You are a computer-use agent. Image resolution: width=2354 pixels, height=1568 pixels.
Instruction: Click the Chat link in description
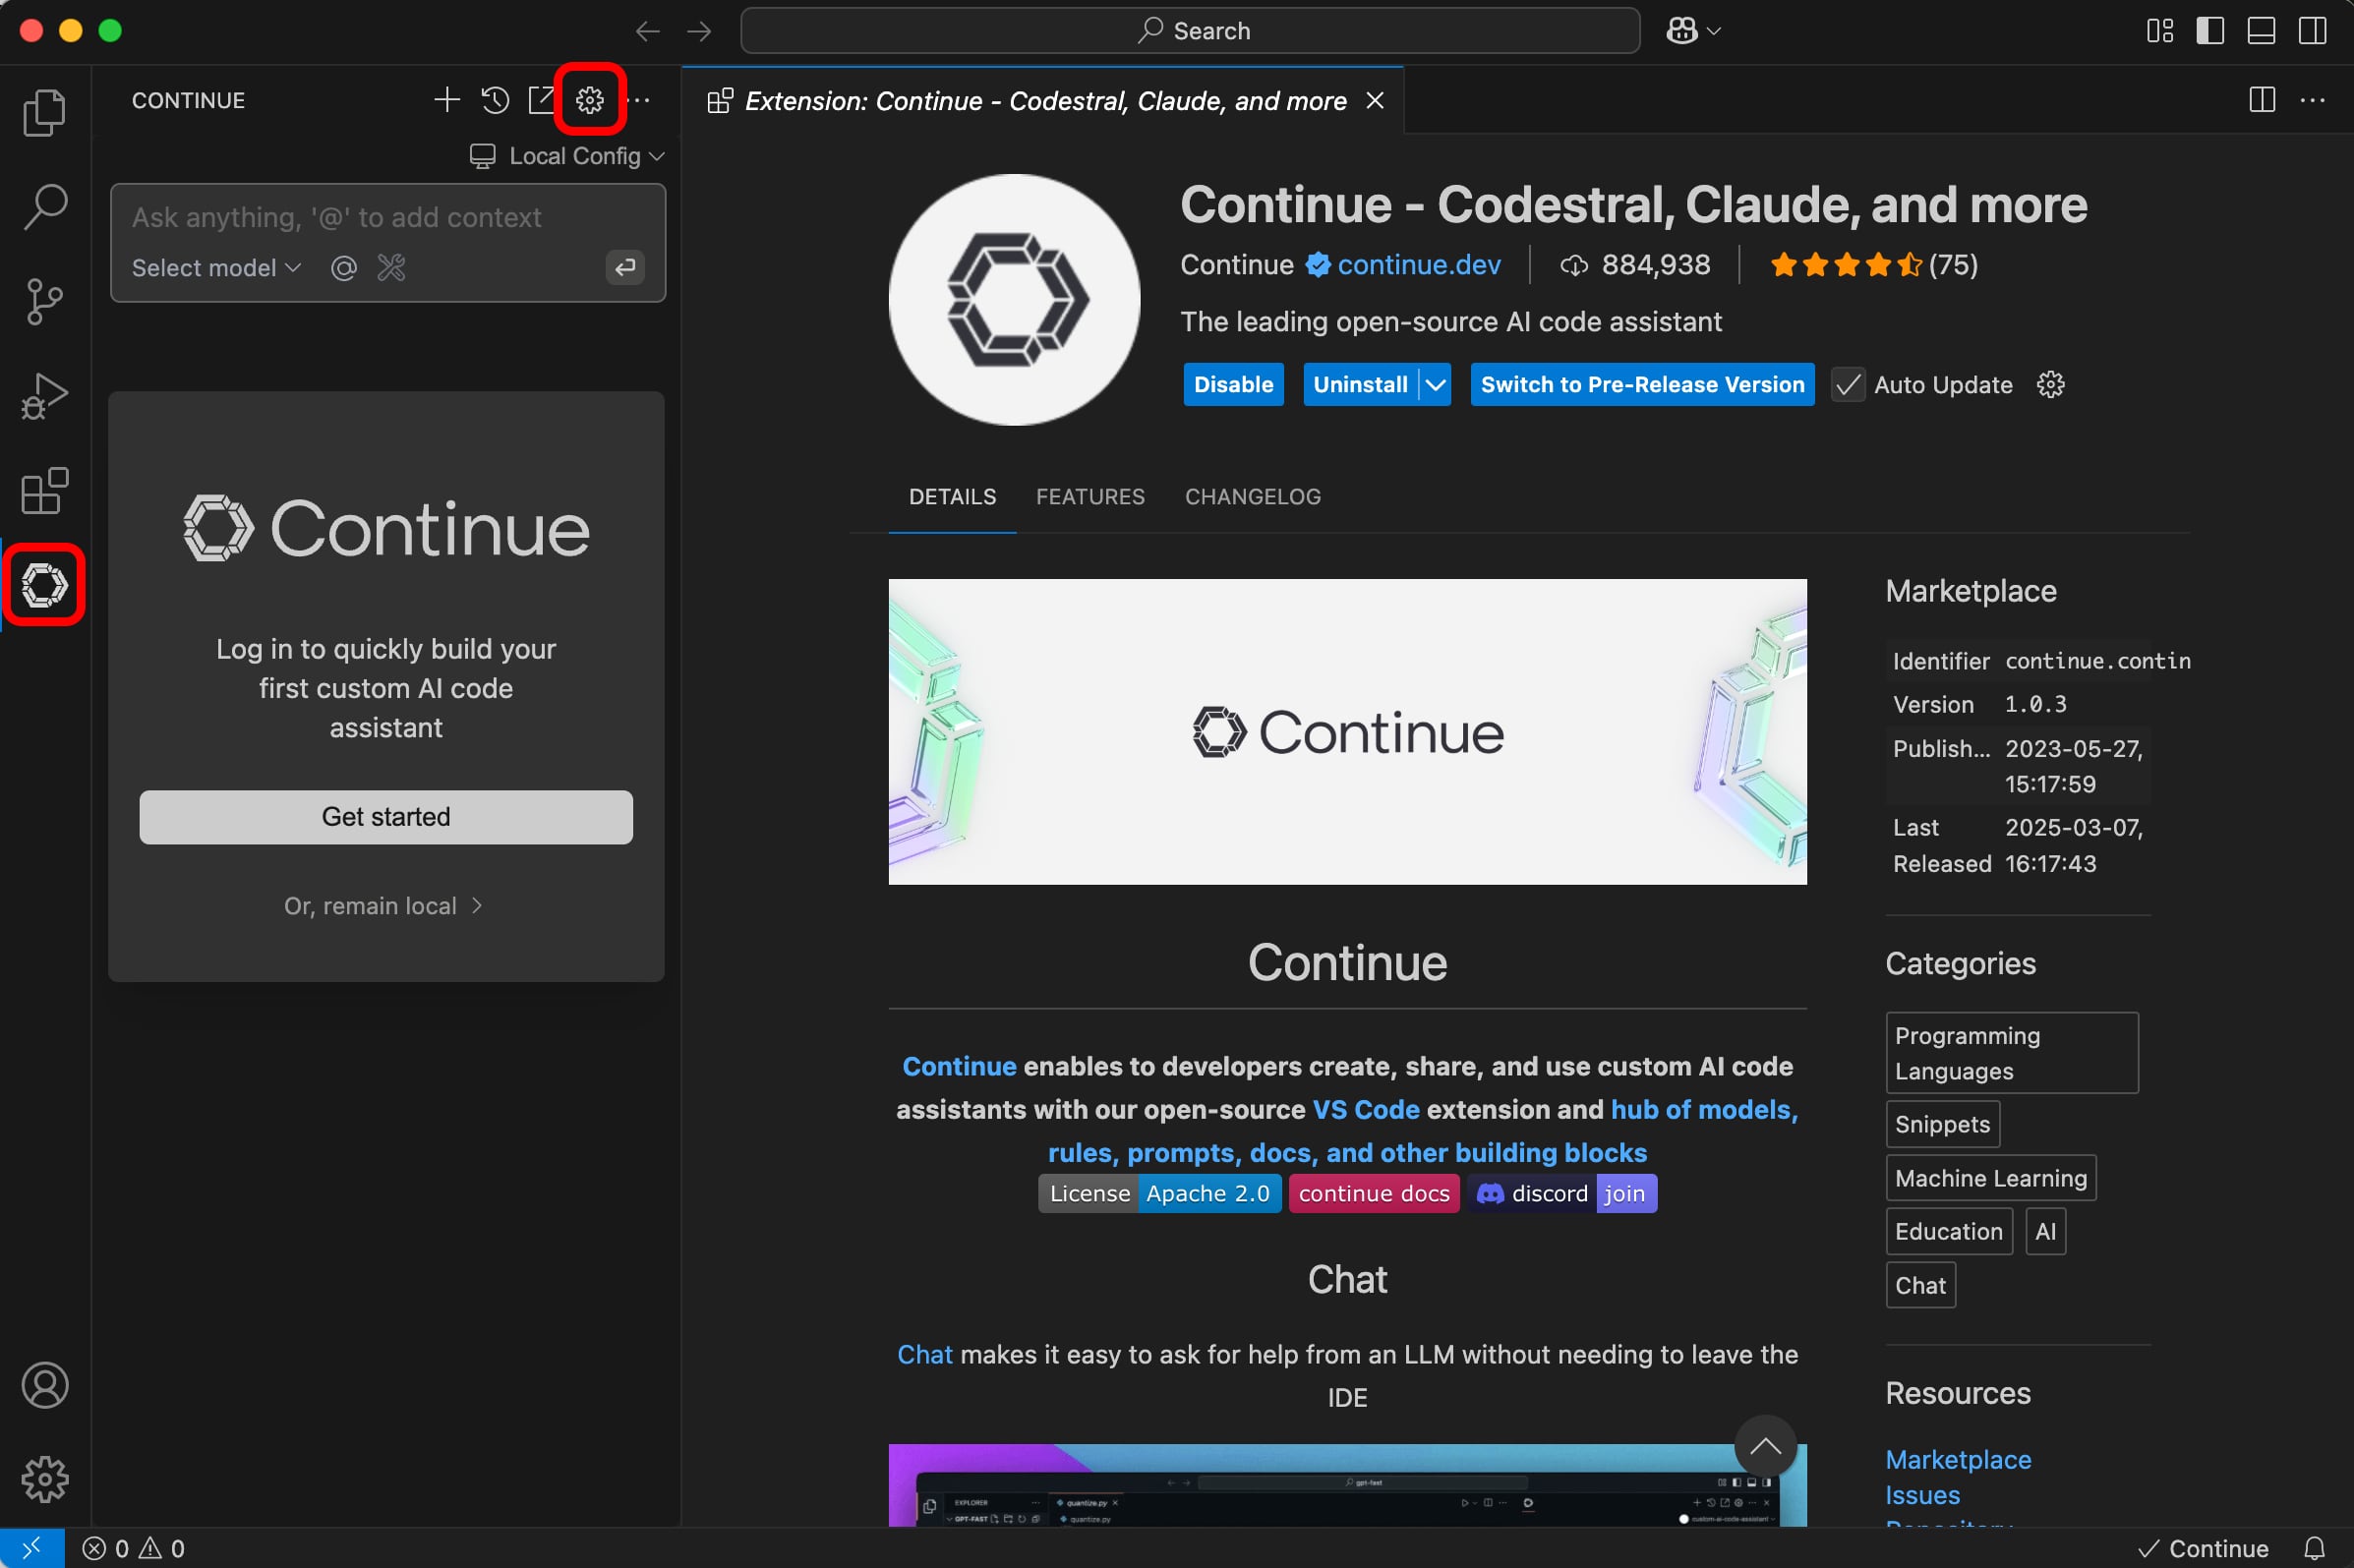click(924, 1354)
